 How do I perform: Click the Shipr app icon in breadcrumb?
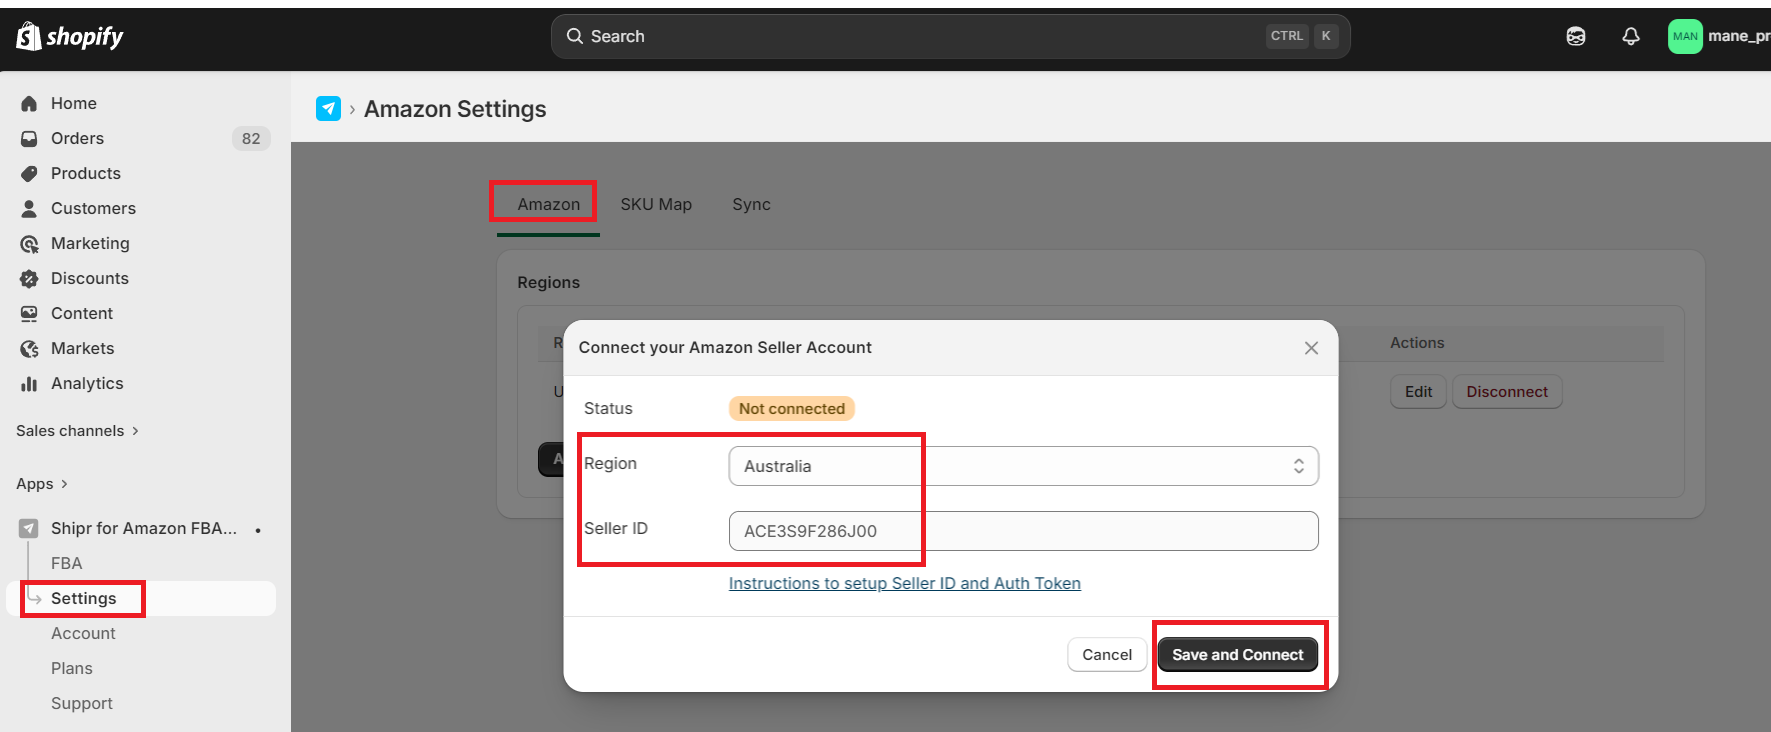click(328, 109)
